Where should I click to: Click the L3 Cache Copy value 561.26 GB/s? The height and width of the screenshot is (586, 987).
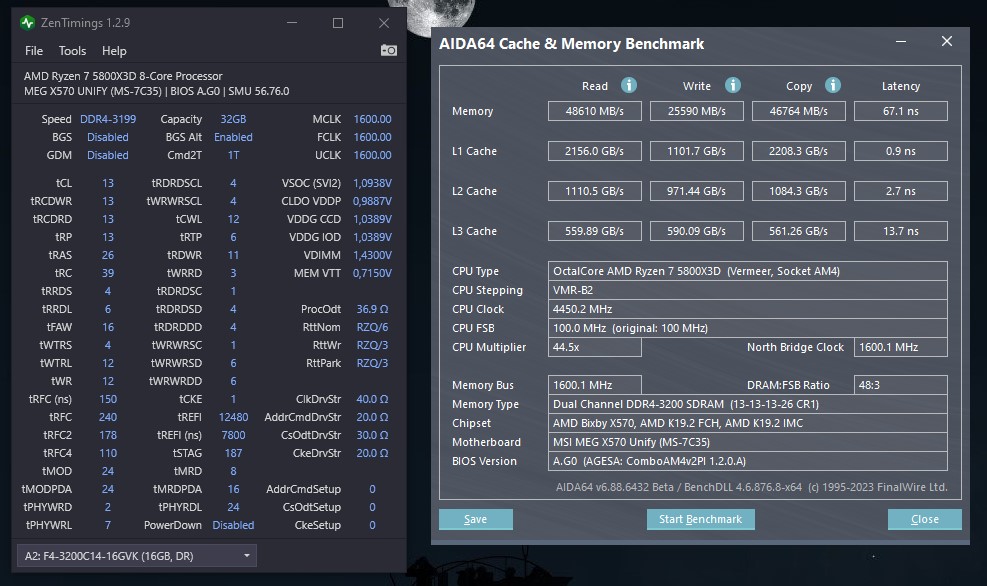pyautogui.click(x=799, y=231)
